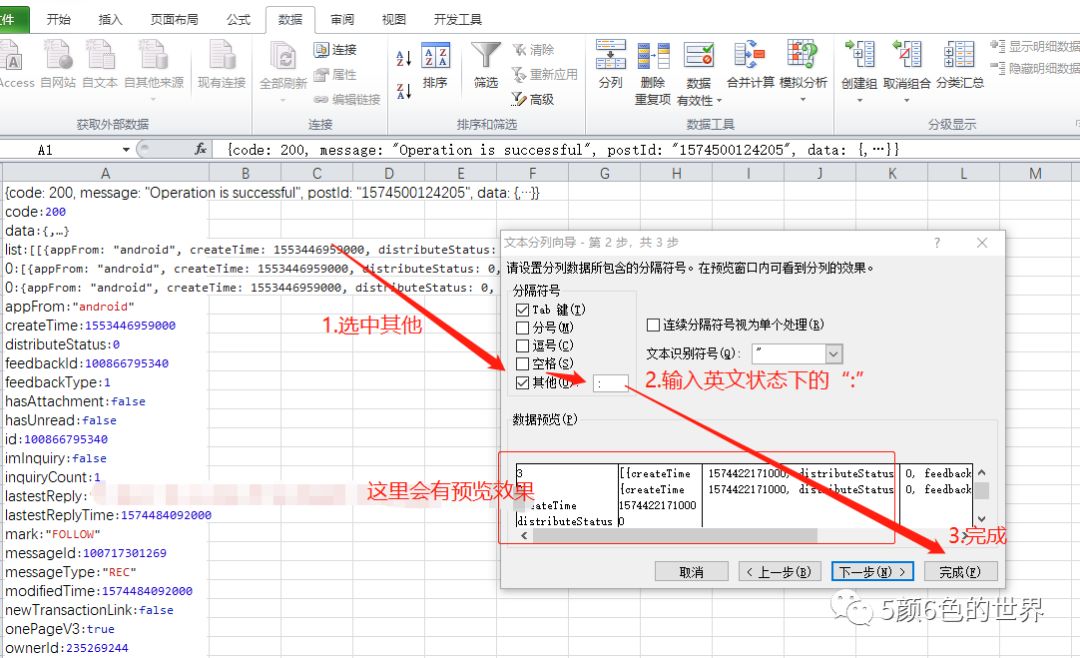Click 取消 cancel button in wizard
Image resolution: width=1080 pixels, height=658 pixels.
coord(691,572)
